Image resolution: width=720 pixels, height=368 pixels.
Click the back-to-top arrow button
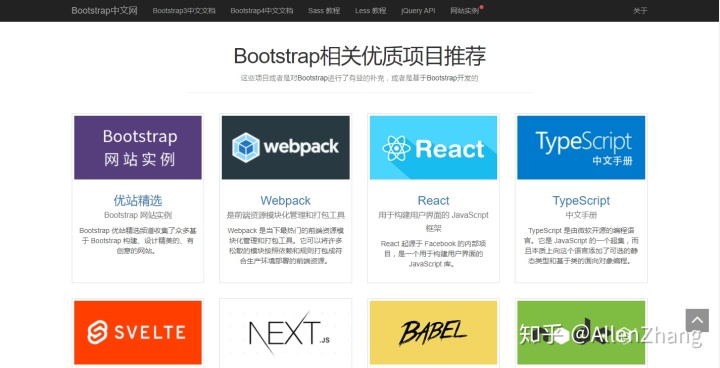(x=697, y=320)
